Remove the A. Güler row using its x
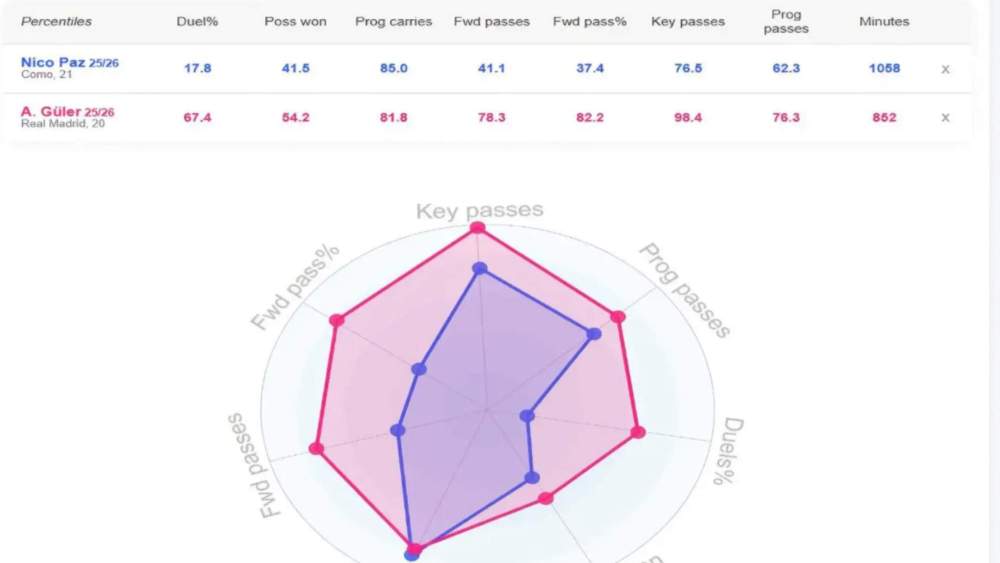Screen dimensions: 1000x563 945,118
